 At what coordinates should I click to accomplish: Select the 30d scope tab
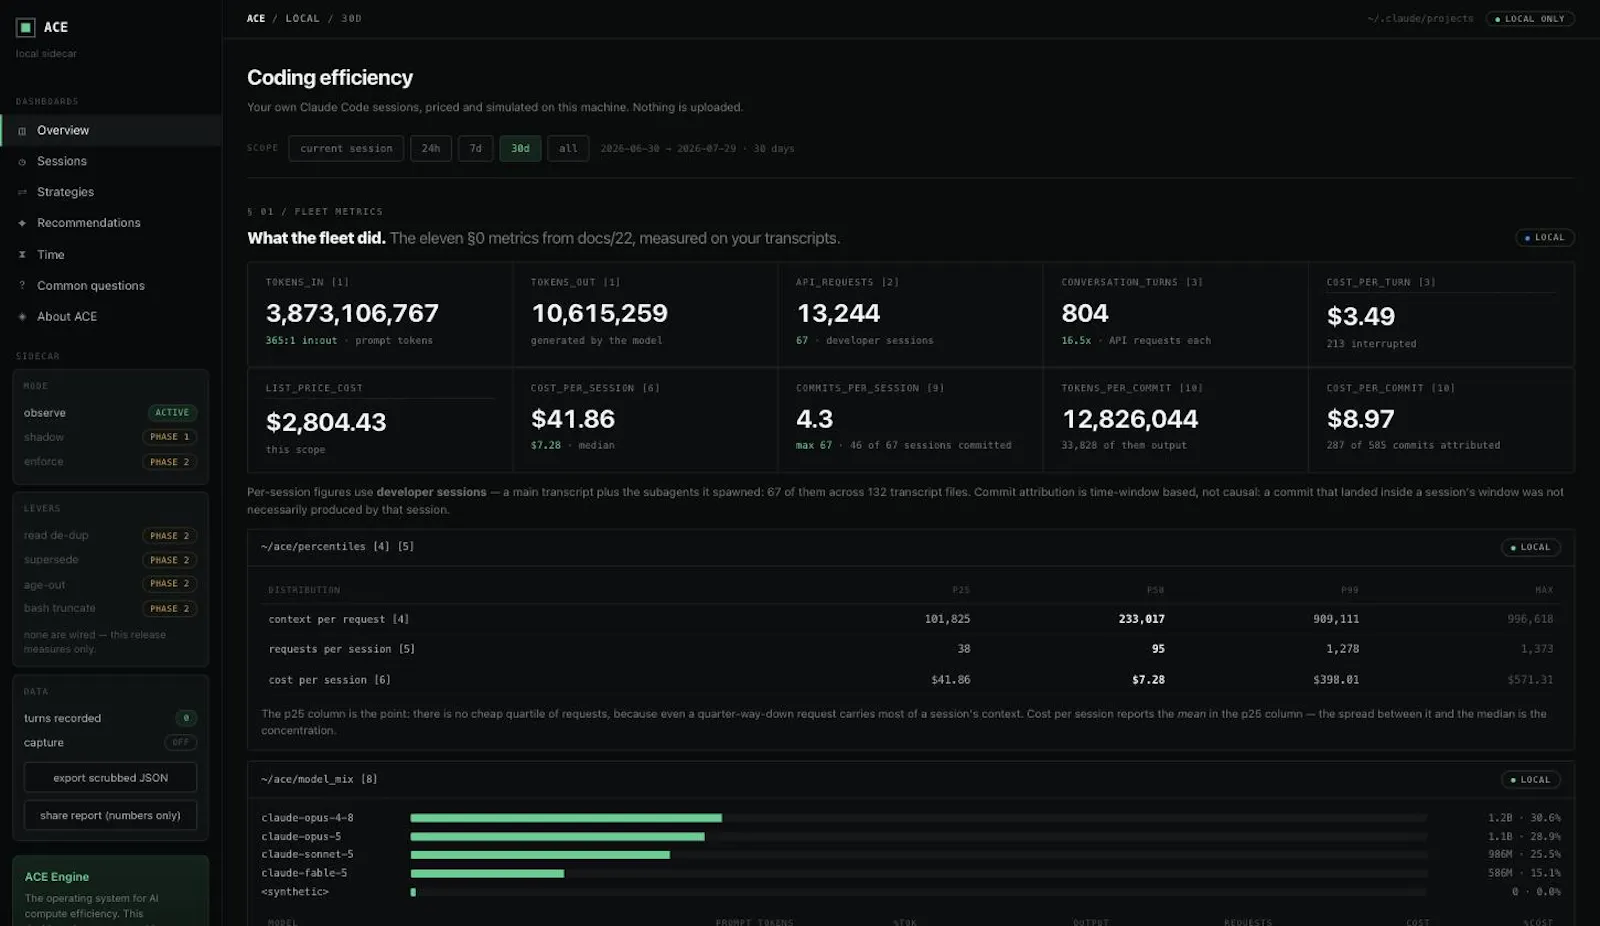(x=520, y=148)
